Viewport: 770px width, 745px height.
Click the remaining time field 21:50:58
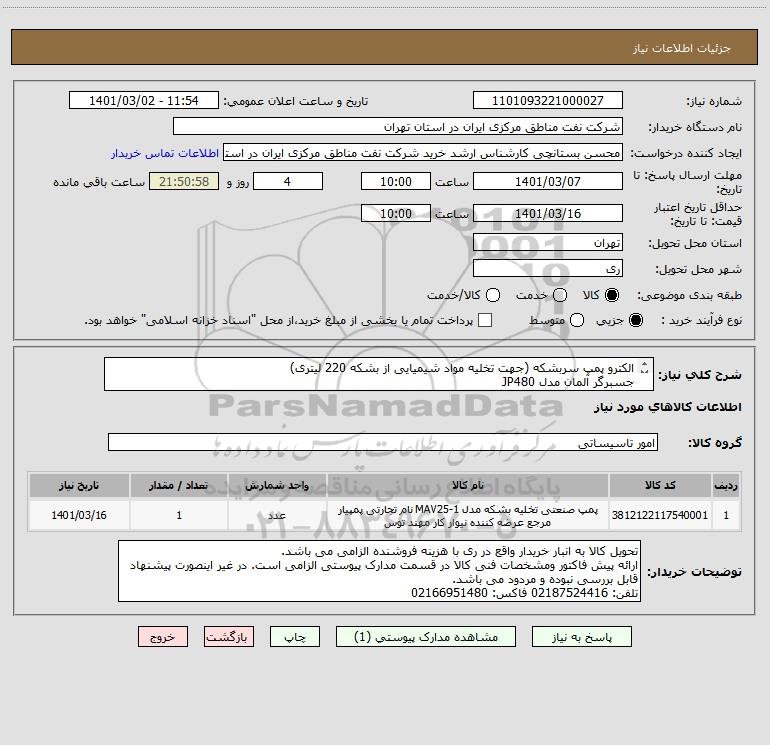(x=184, y=181)
